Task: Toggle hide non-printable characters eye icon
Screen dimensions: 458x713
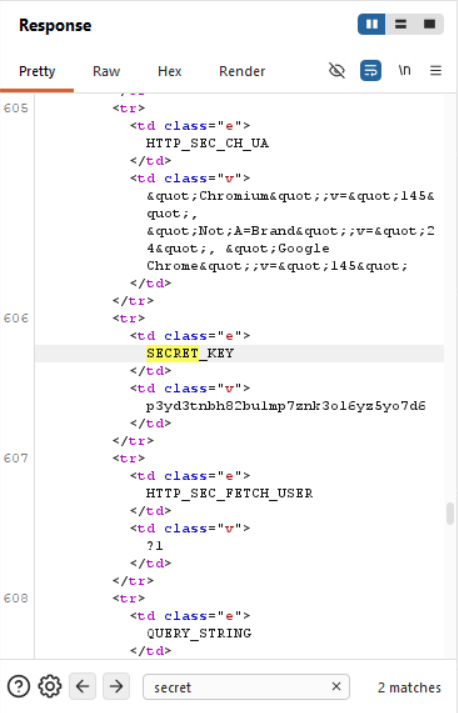Action: (337, 70)
